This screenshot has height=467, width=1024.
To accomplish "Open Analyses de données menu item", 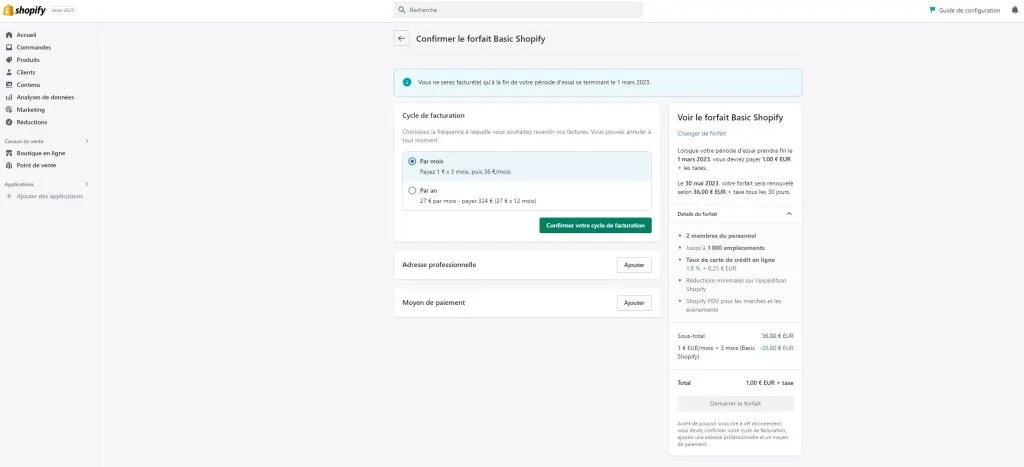I will [x=45, y=97].
